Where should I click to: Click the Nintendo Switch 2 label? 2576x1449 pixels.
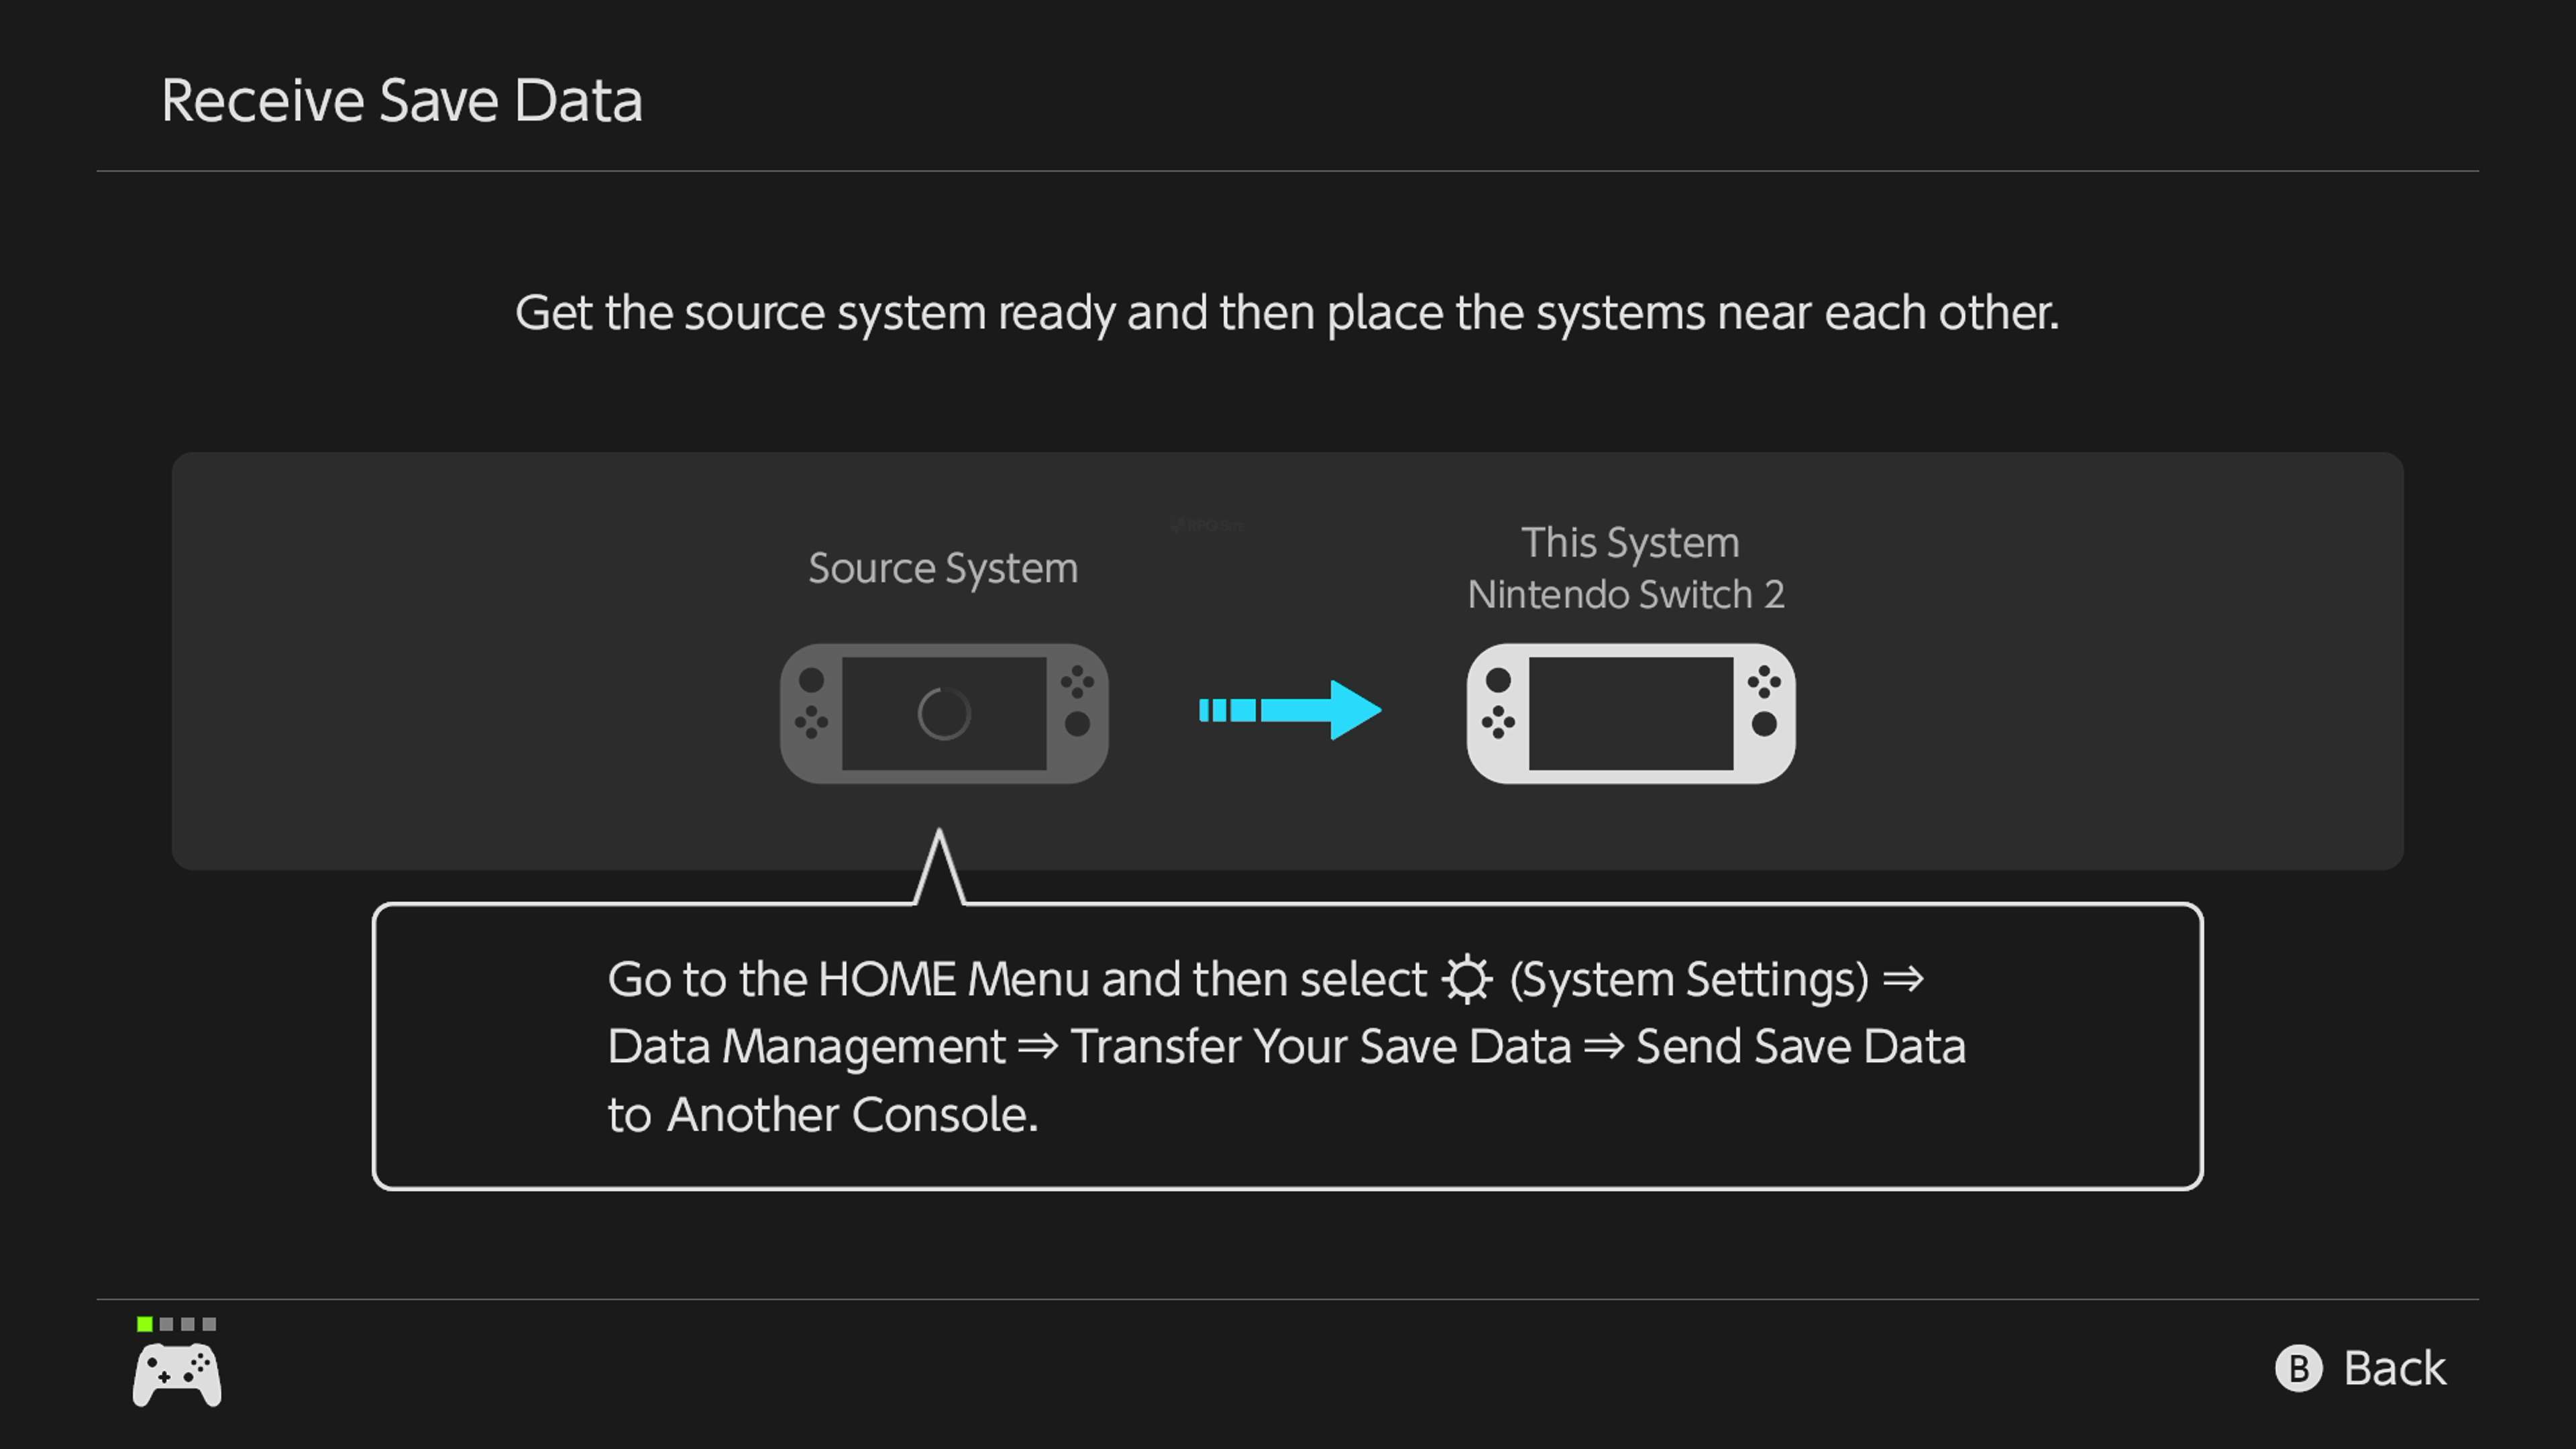coord(1626,594)
